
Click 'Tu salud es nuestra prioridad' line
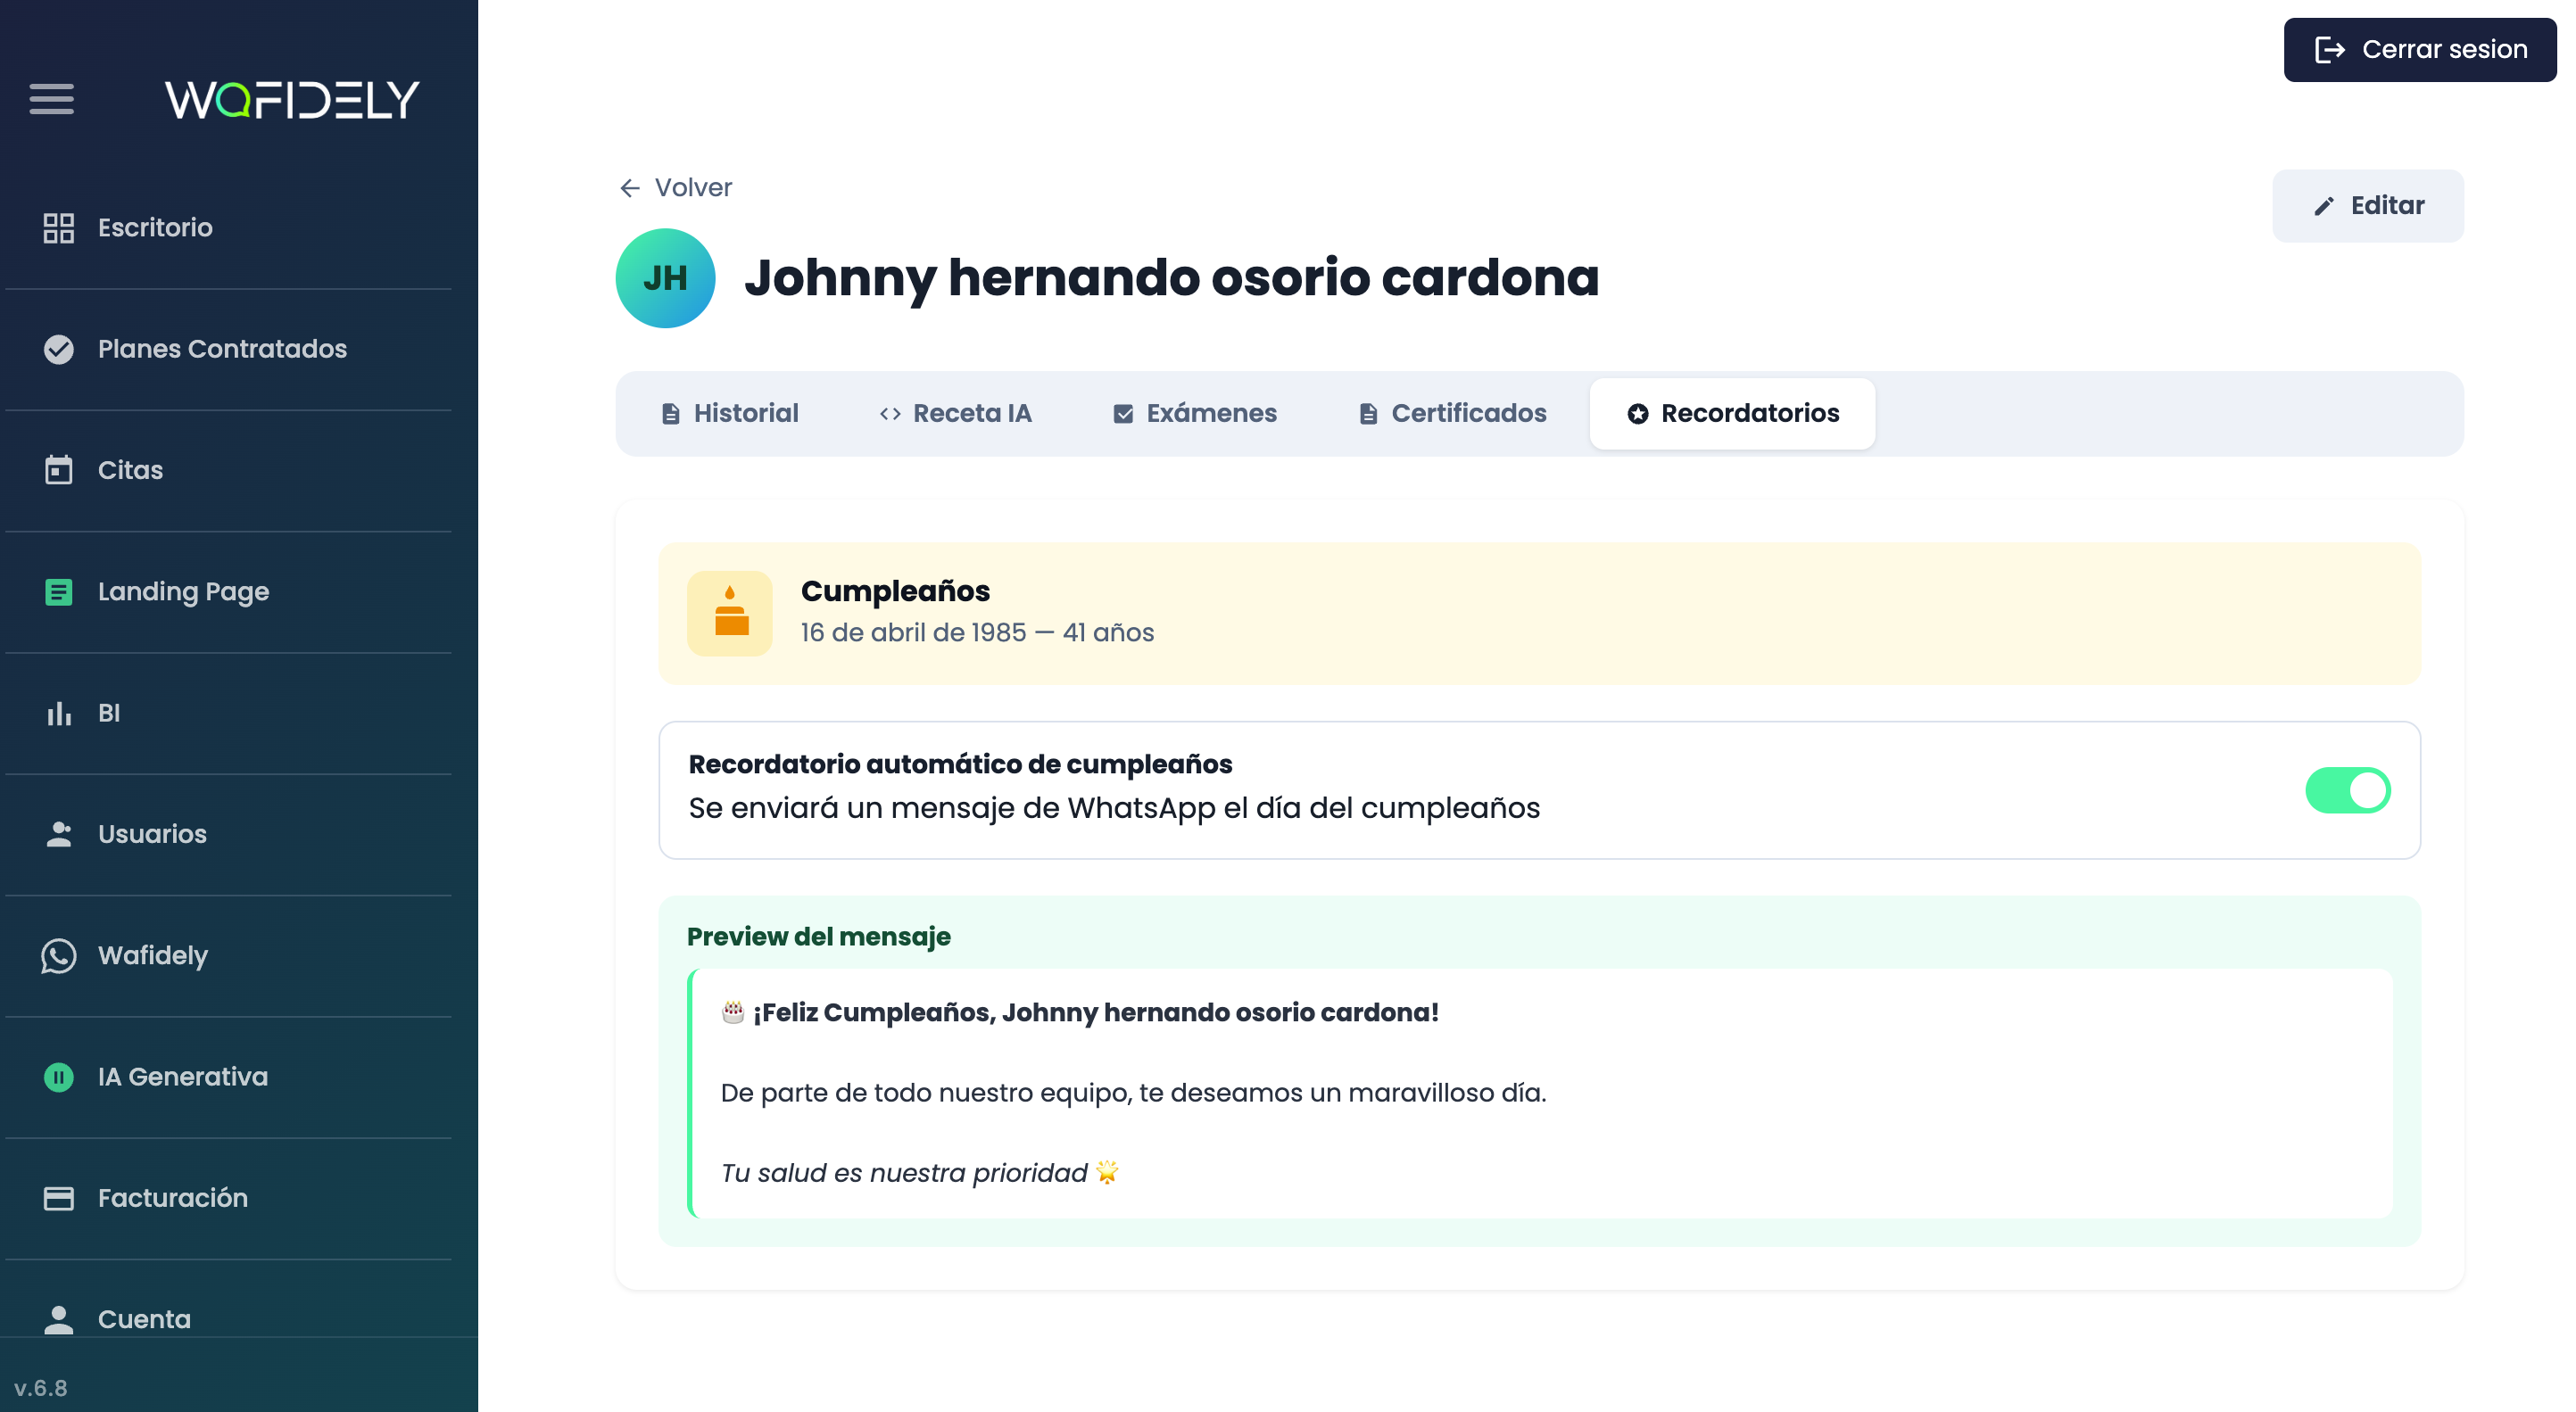tap(919, 1173)
